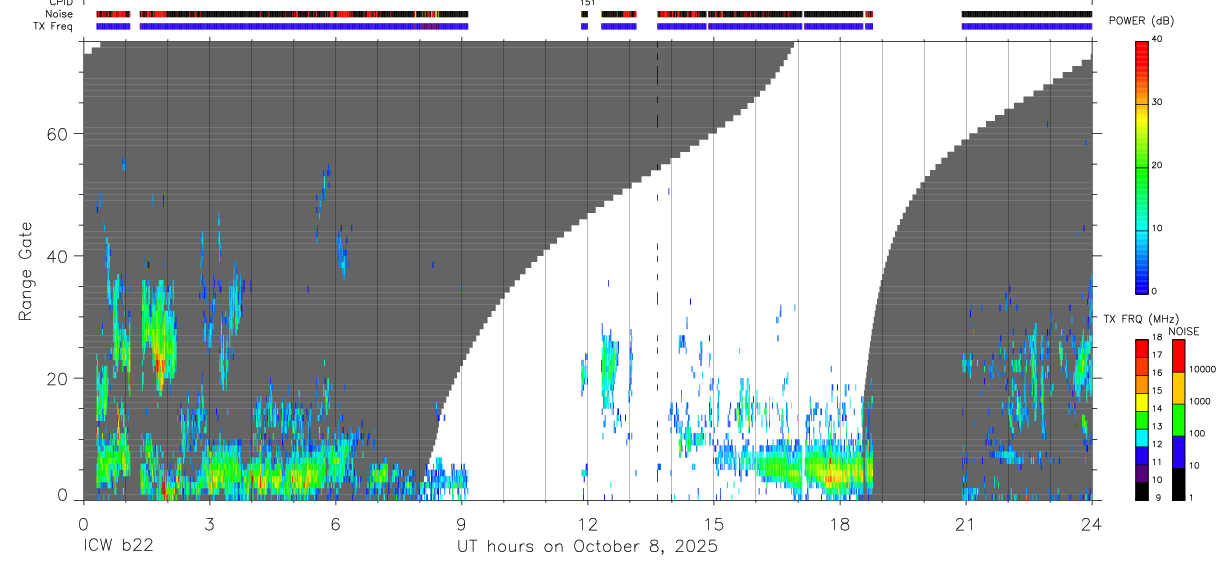
Task: Click the '3' UT hour tick label
Action: pos(208,525)
